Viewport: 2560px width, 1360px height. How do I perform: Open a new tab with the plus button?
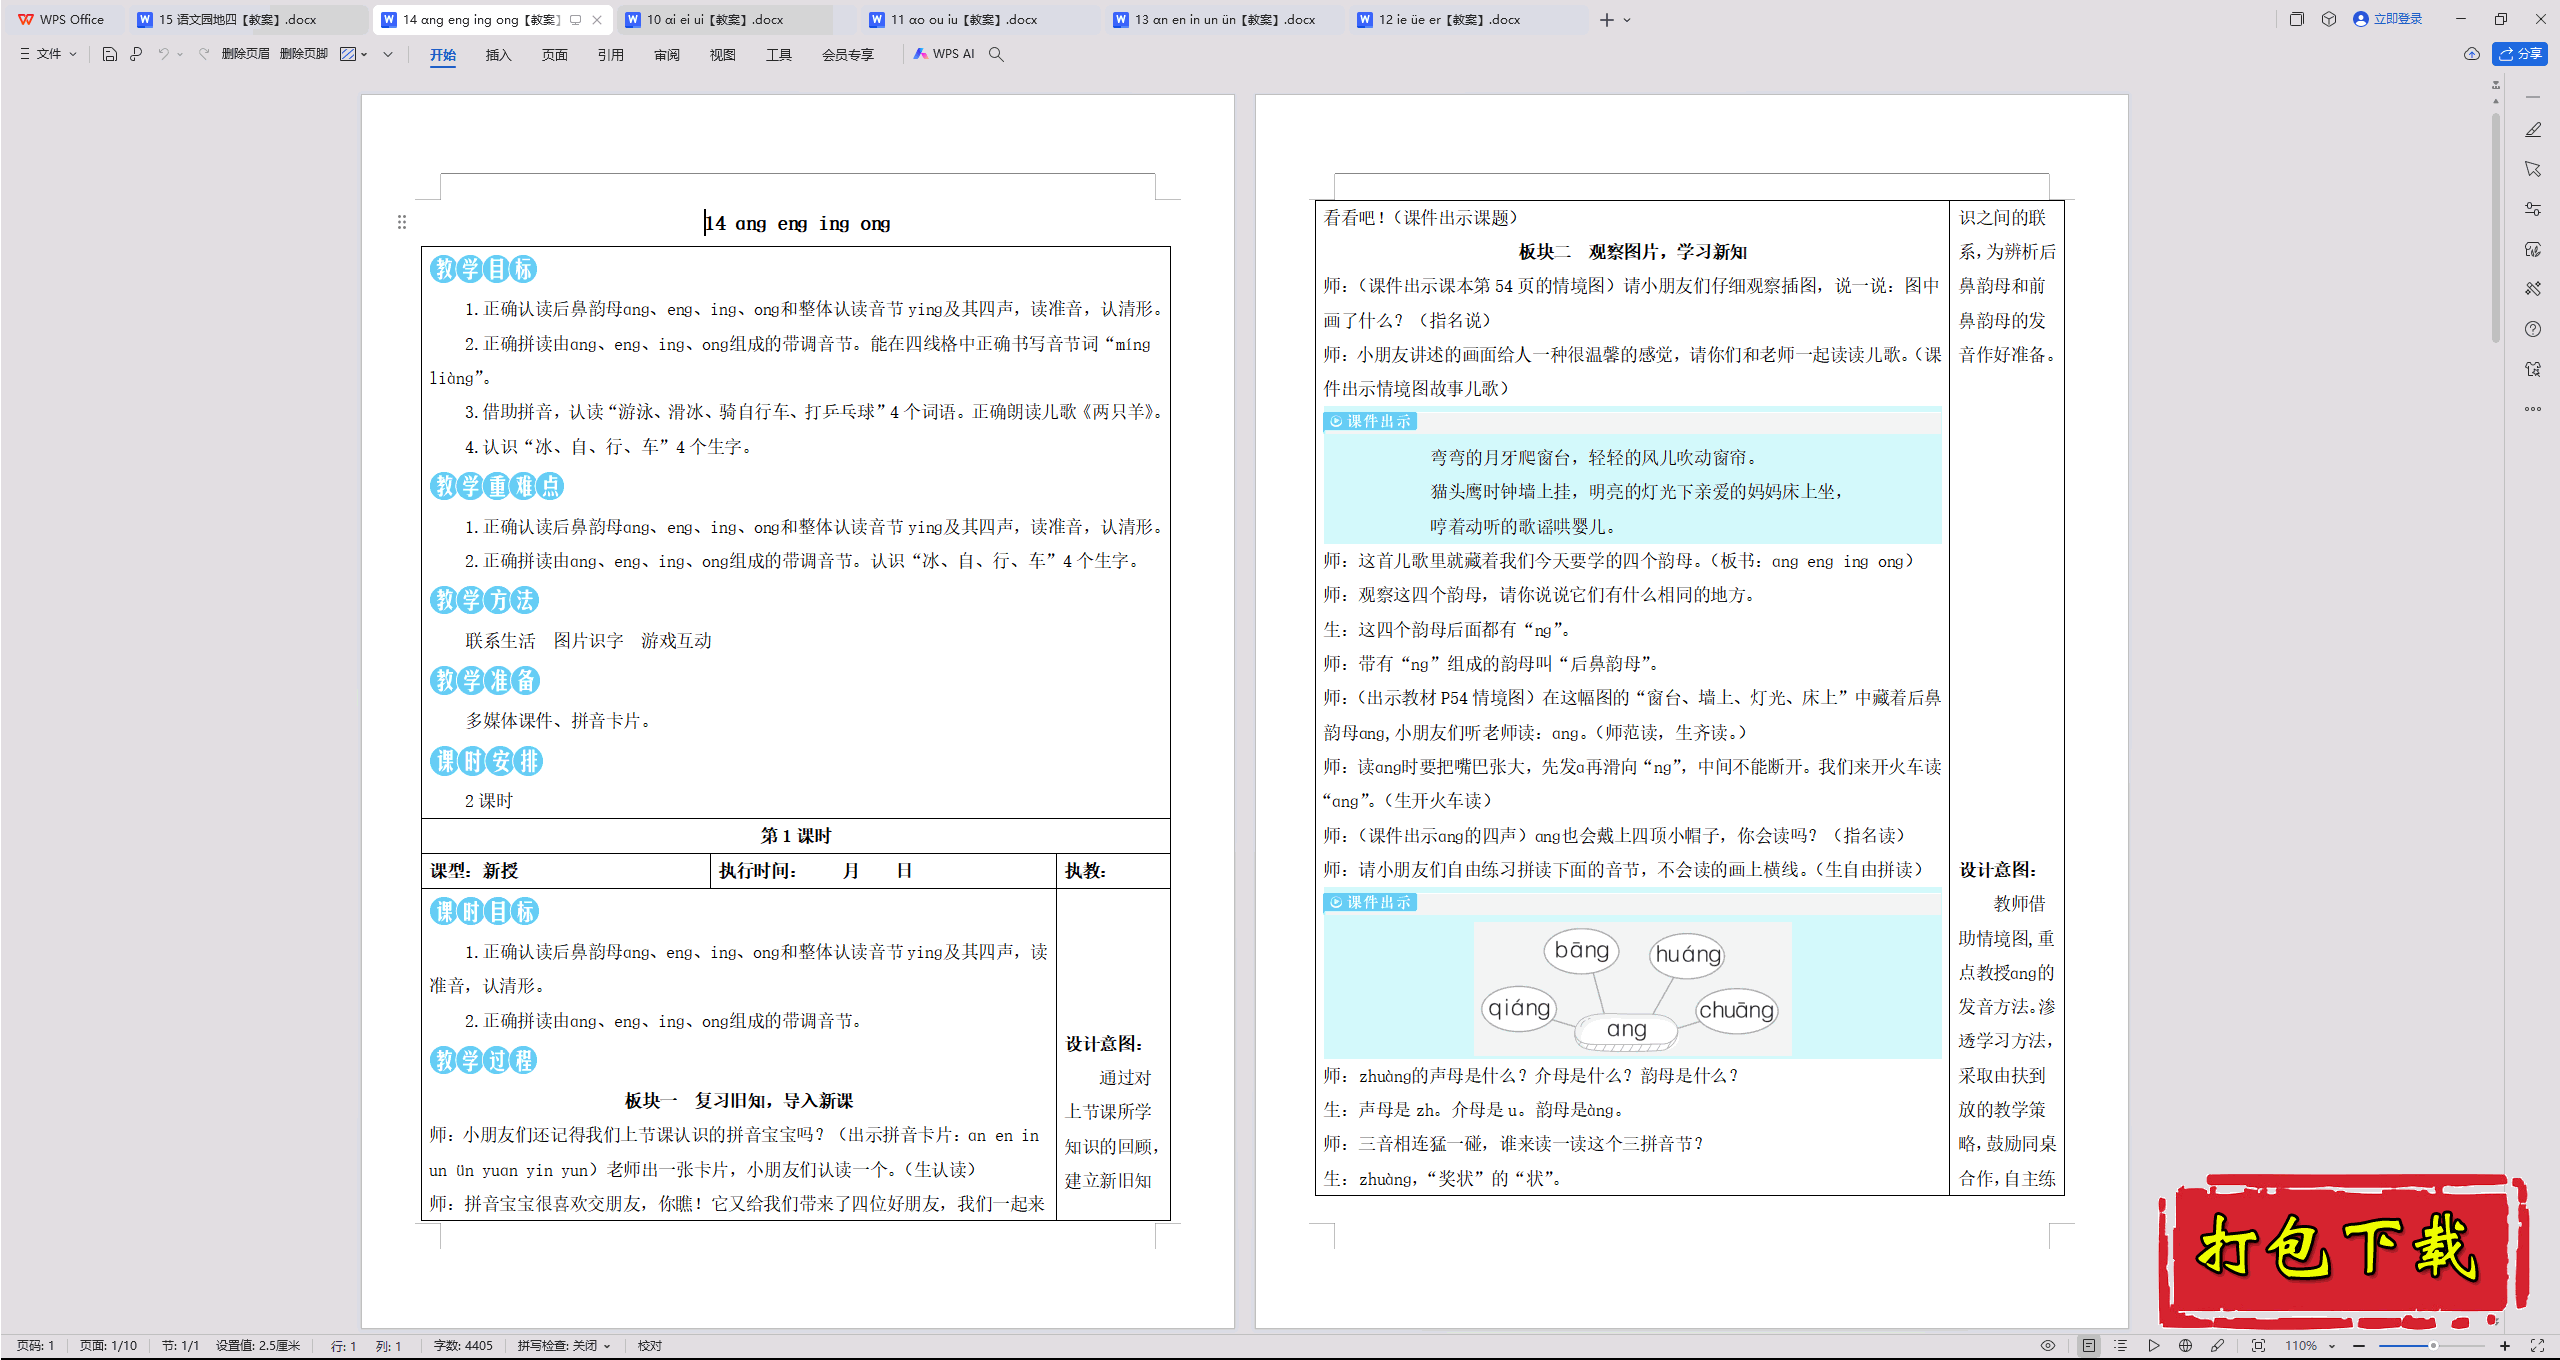[x=1607, y=20]
